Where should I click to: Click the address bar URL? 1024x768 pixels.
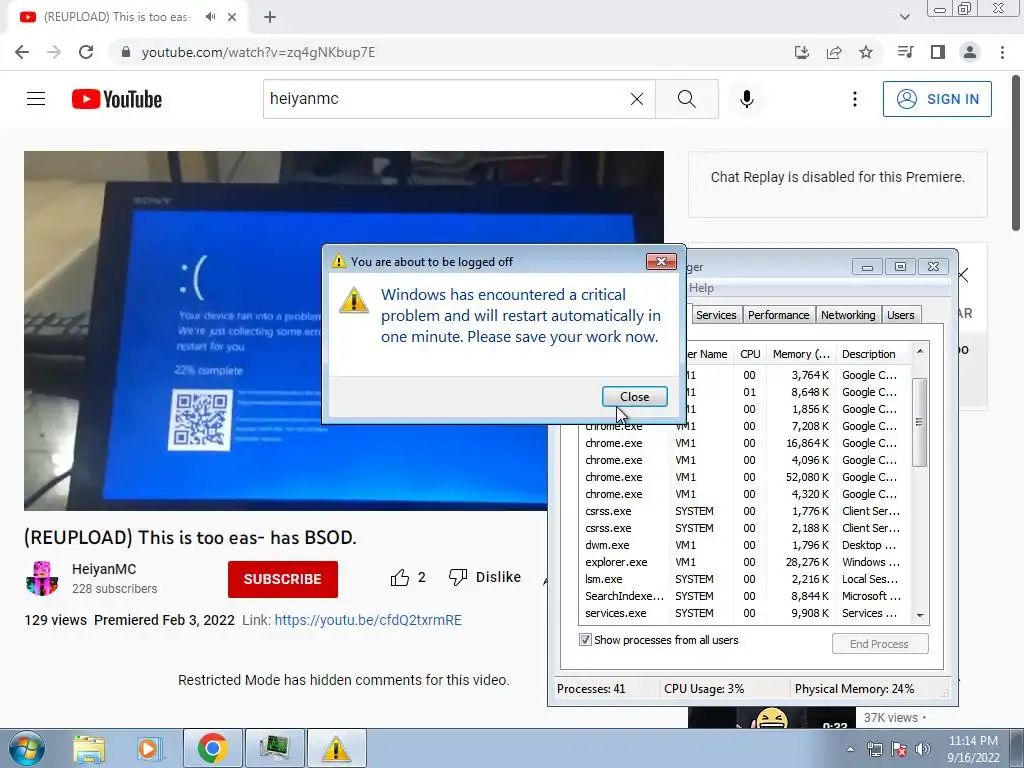pyautogui.click(x=258, y=52)
